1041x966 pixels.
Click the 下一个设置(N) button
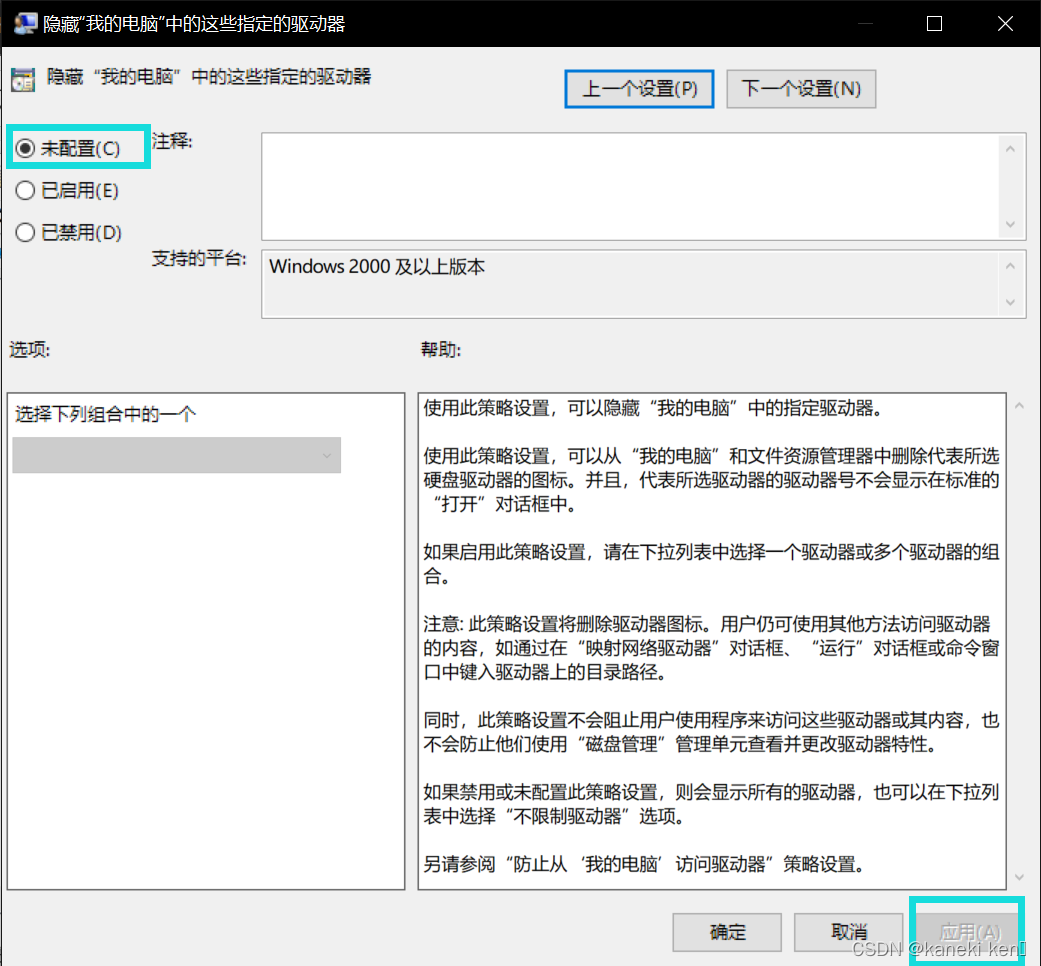point(800,88)
